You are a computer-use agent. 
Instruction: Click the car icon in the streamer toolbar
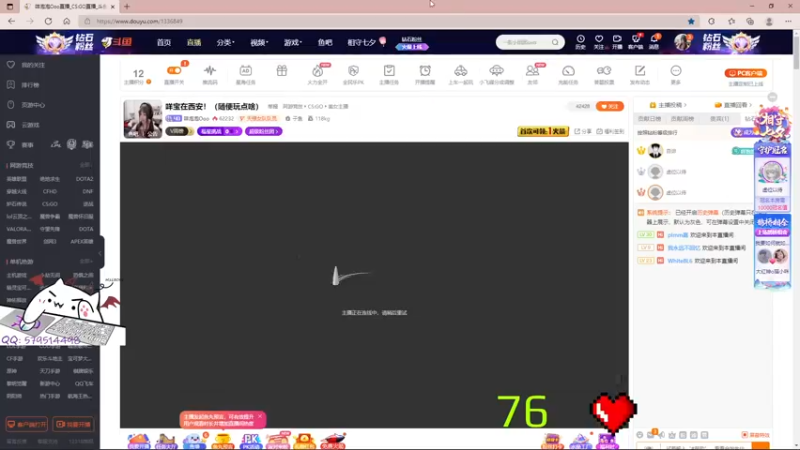(x=461, y=70)
